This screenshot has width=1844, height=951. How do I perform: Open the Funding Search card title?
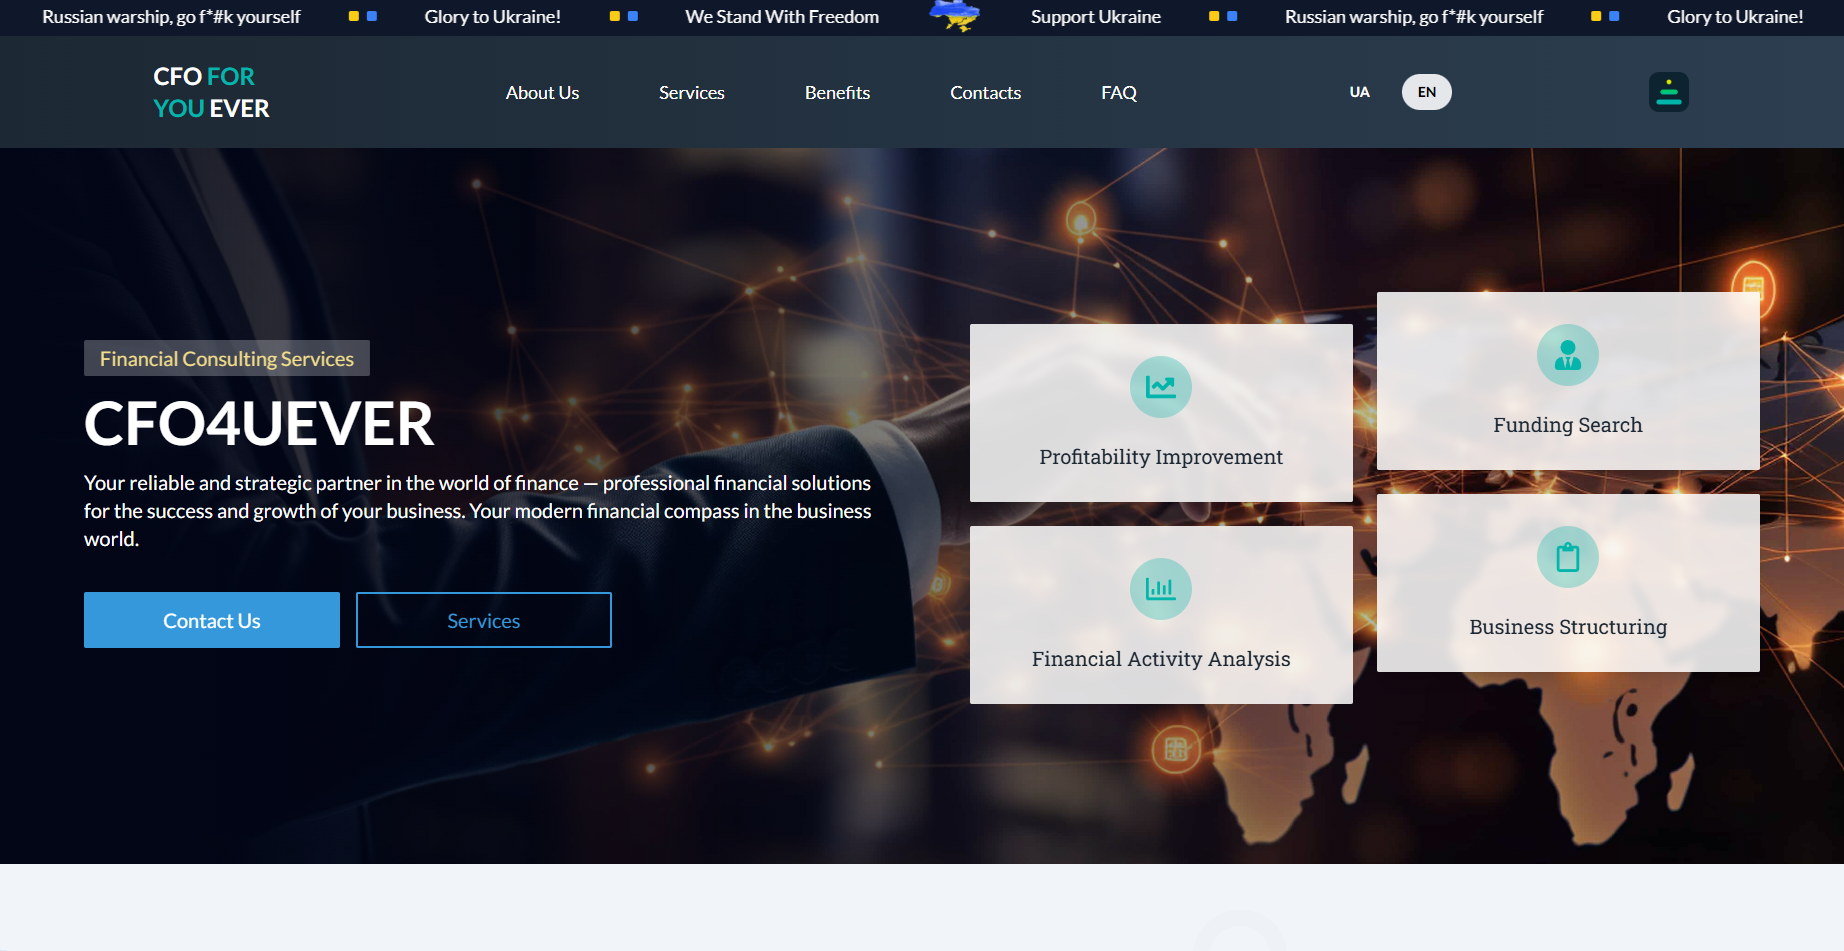1567,425
